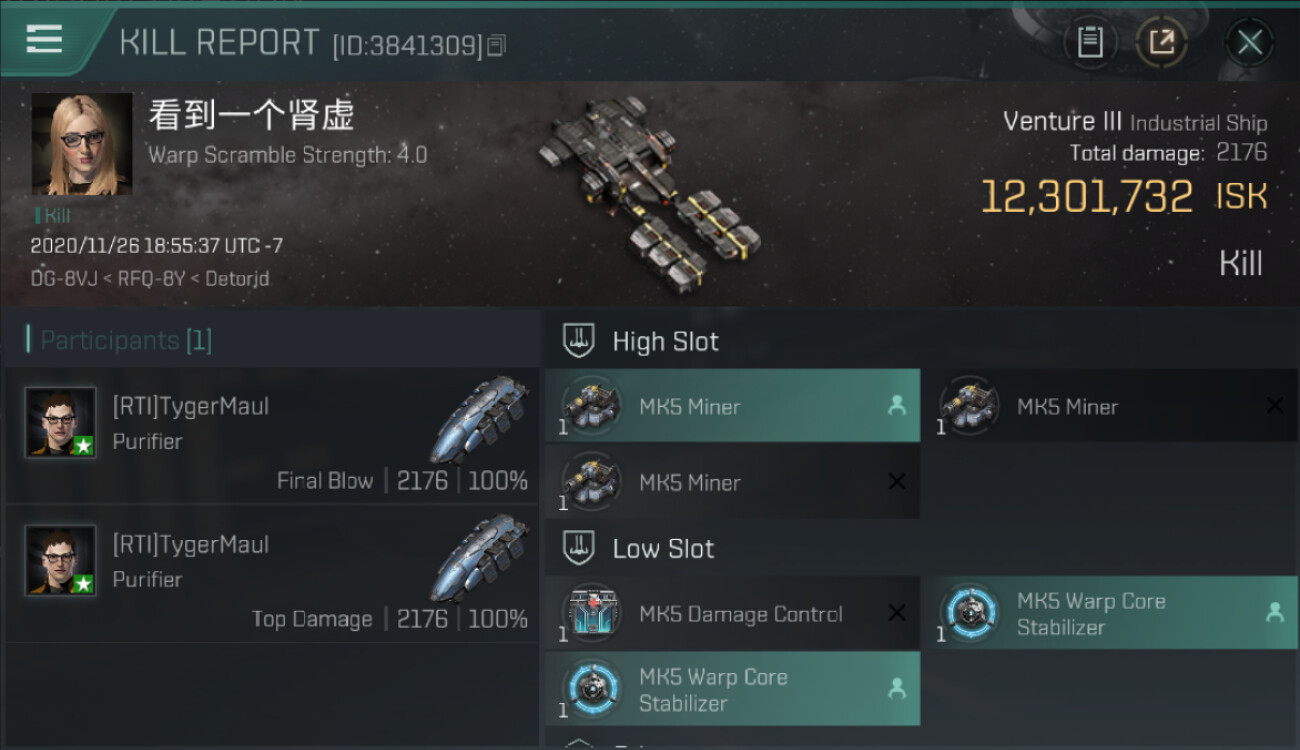Click the clipboard notes icon in header
The width and height of the screenshot is (1300, 750).
[x=1090, y=42]
